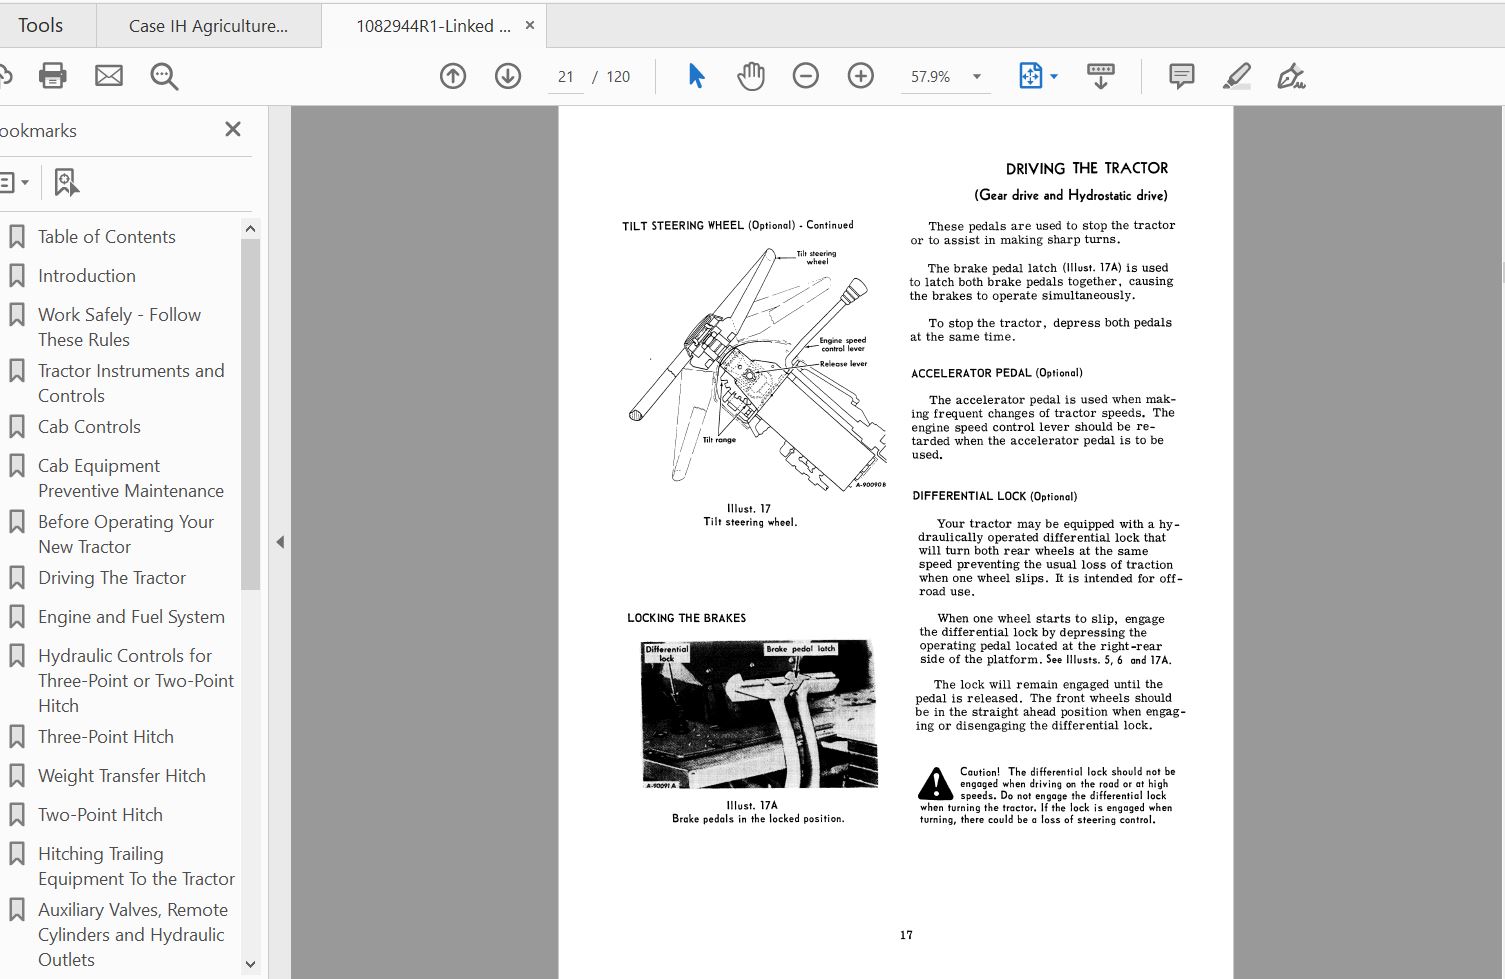Screen dimensions: 1505x979
Task: Print the current document
Action: pos(52,75)
